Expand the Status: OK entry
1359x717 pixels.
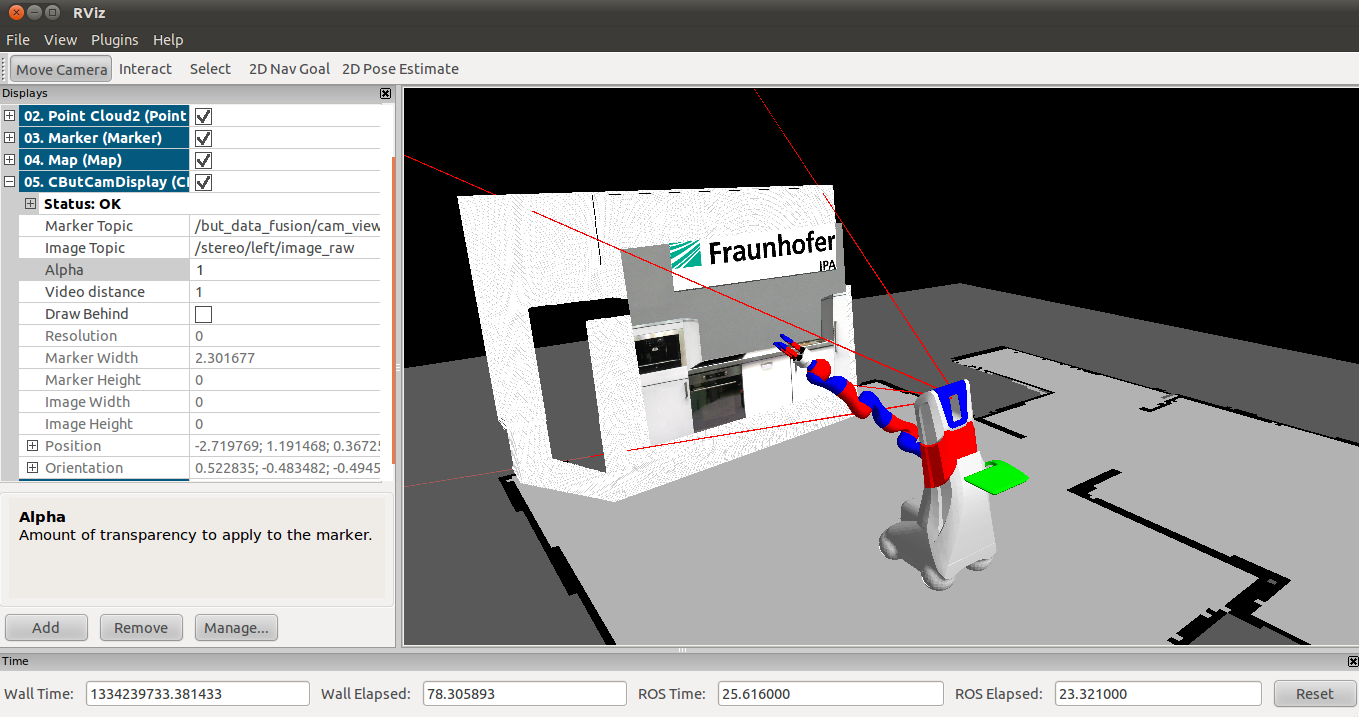(32, 204)
